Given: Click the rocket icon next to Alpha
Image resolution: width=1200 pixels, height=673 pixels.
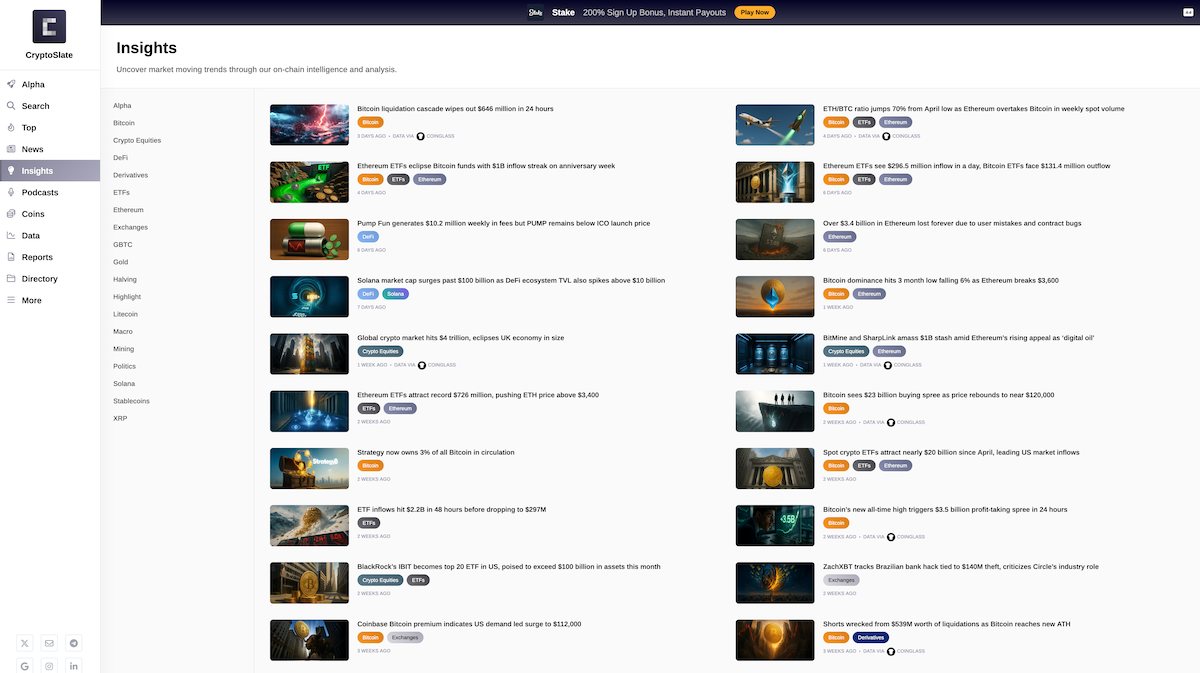Looking at the screenshot, I should pyautogui.click(x=11, y=84).
